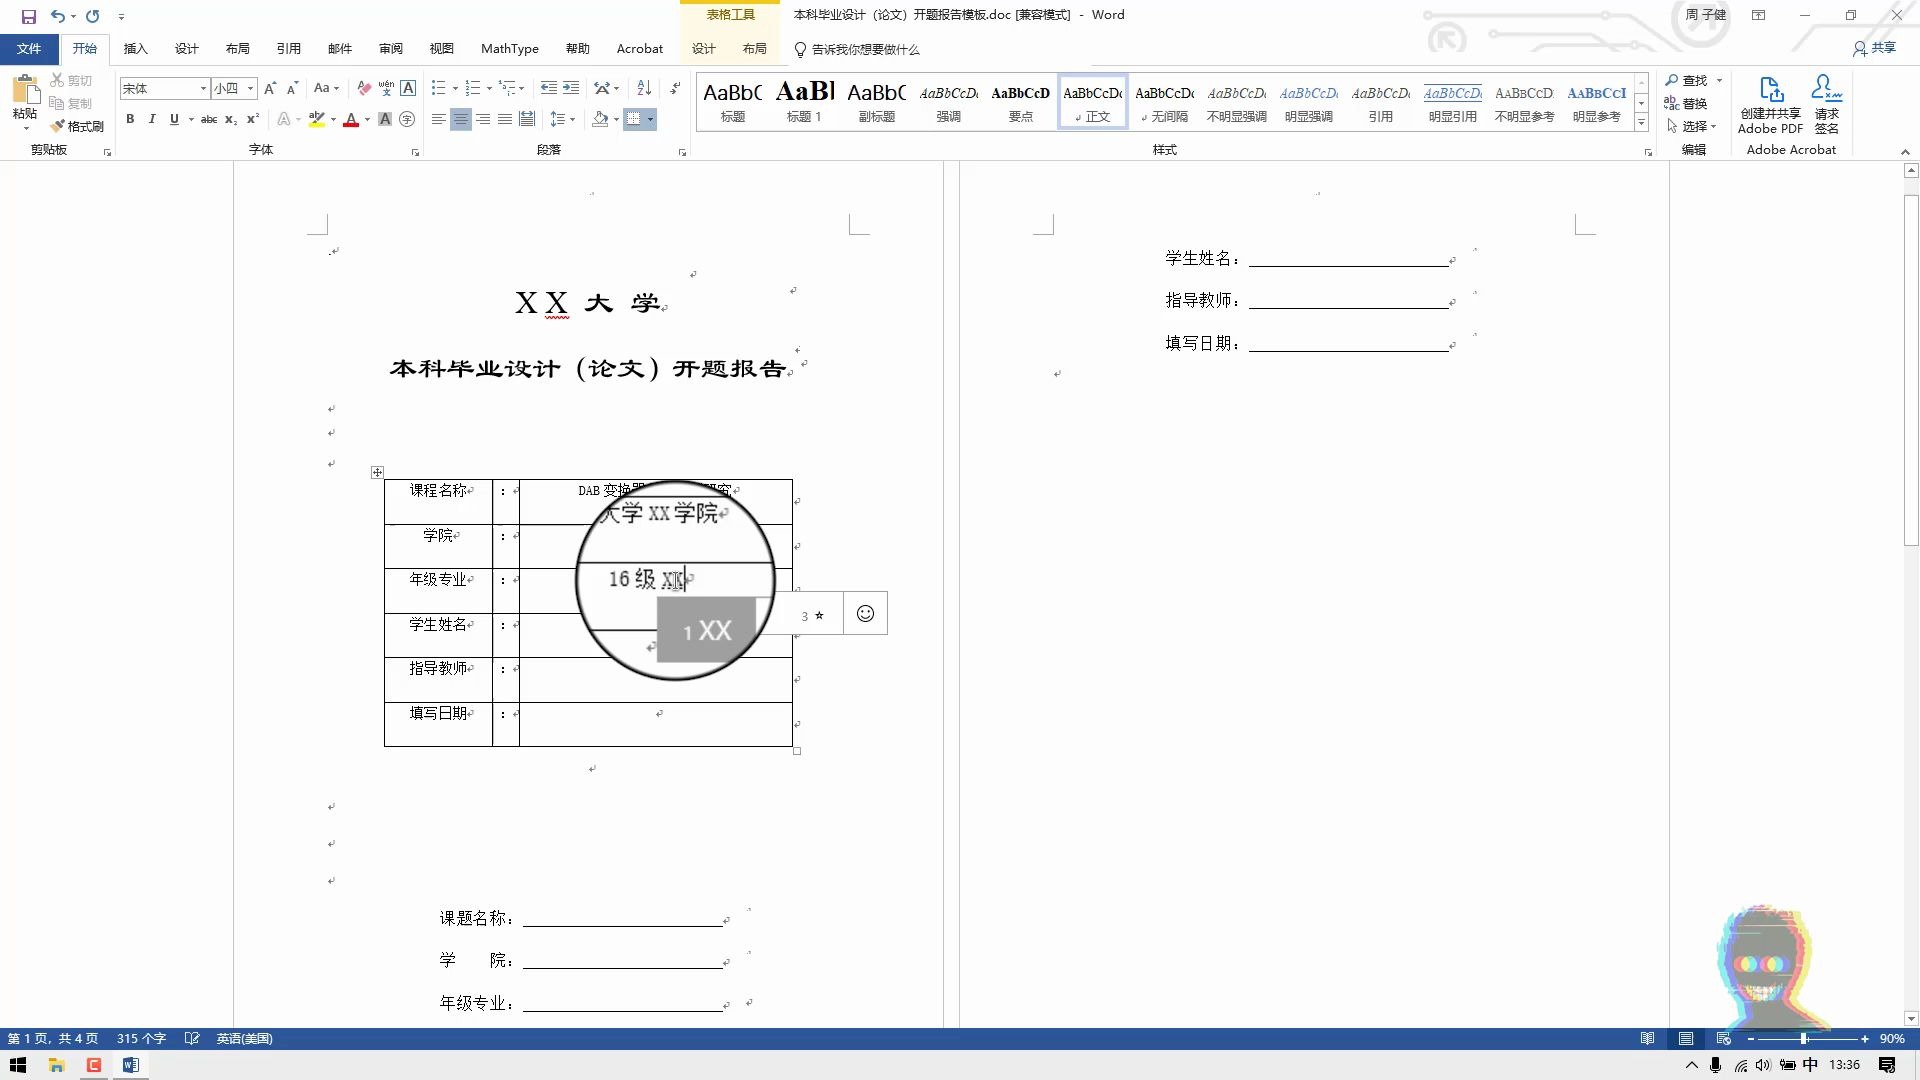Click Replace (替换) button
The height and width of the screenshot is (1080, 1920).
1687,103
